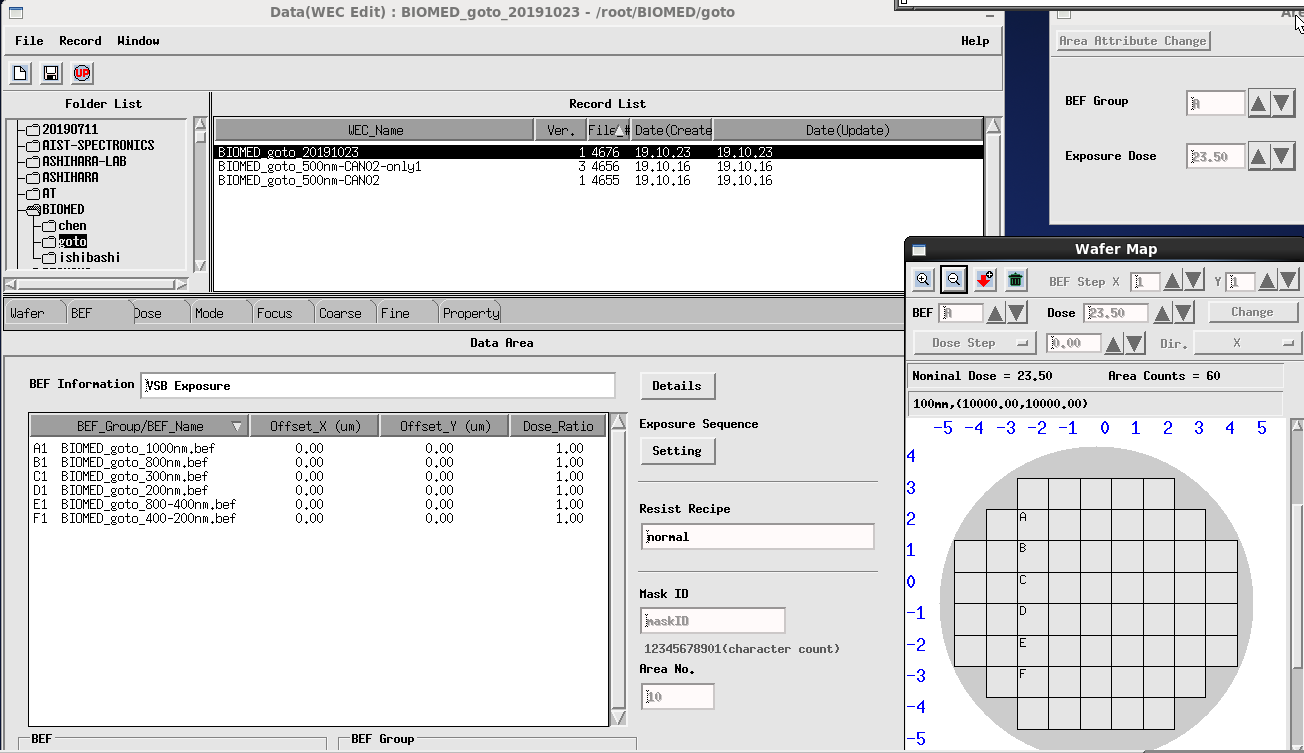The width and height of the screenshot is (1304, 753).
Task: Click the Exposure Sequence Setting button
Action: 677,451
